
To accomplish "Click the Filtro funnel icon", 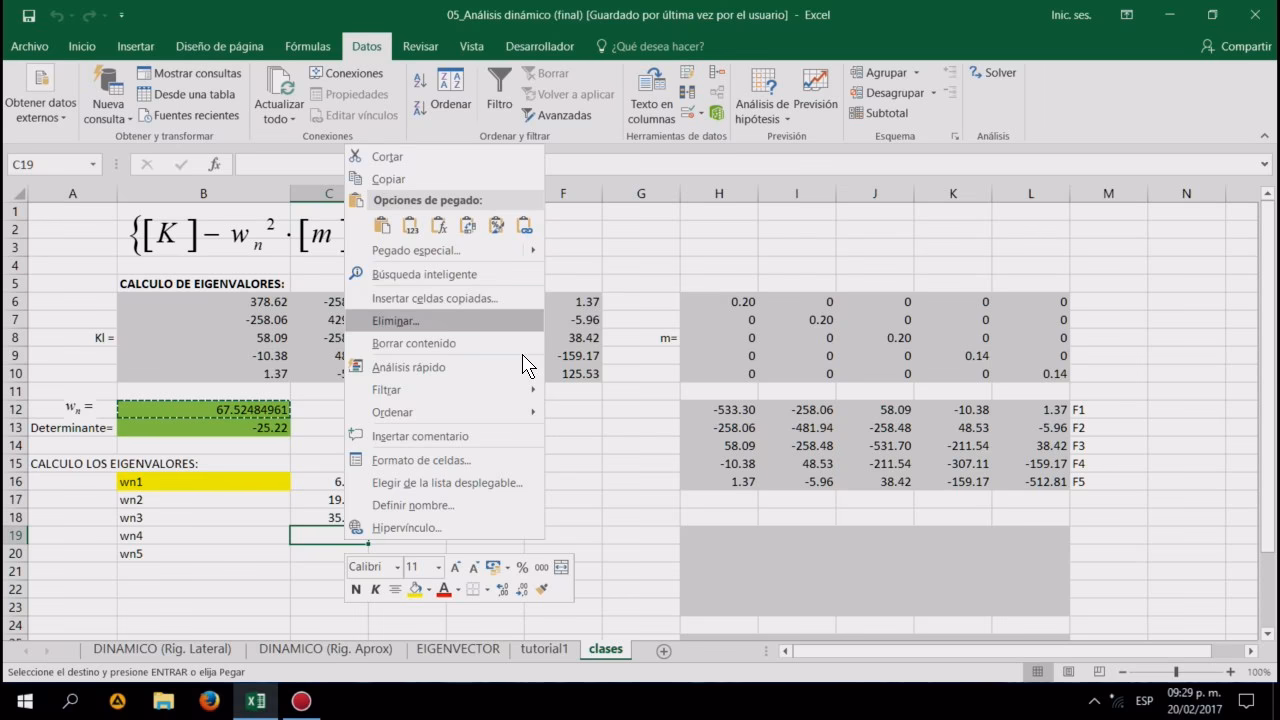I will click(x=499, y=82).
